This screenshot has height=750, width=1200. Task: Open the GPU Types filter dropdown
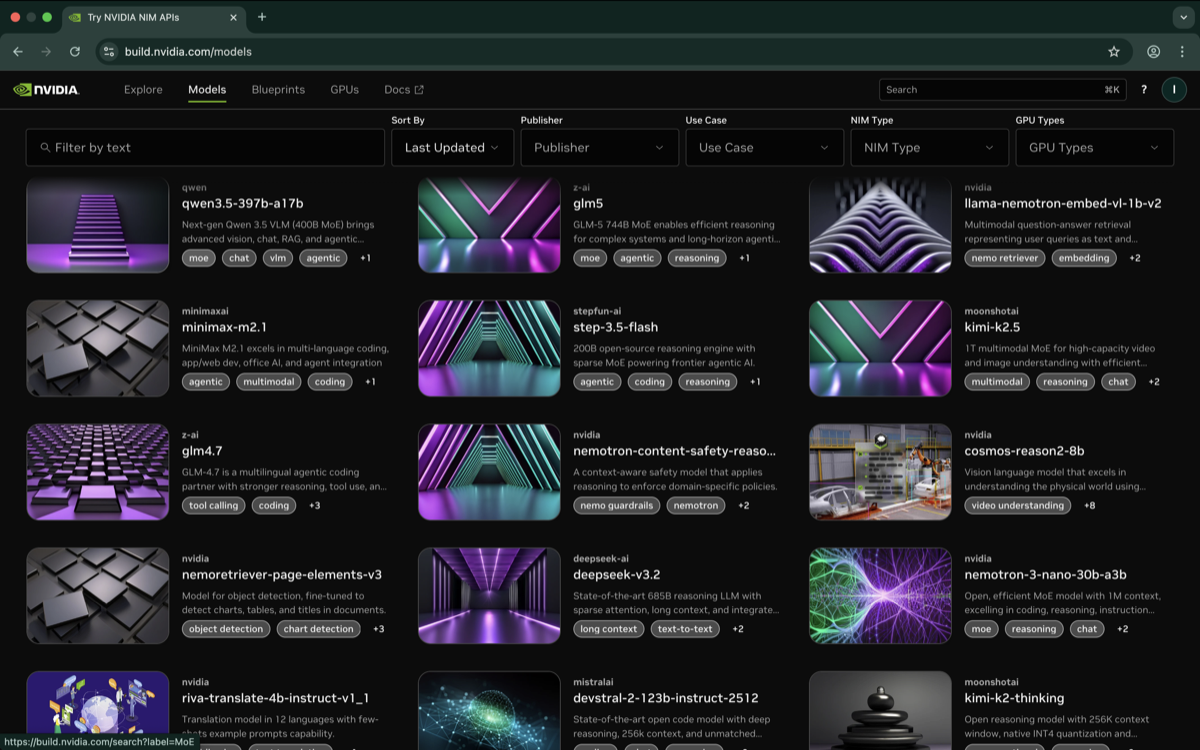(1094, 148)
